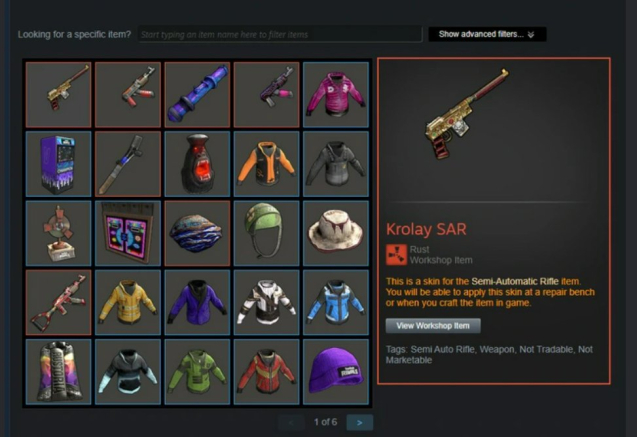Click the previous page arrow button
This screenshot has height=437, width=637.
[x=291, y=422]
